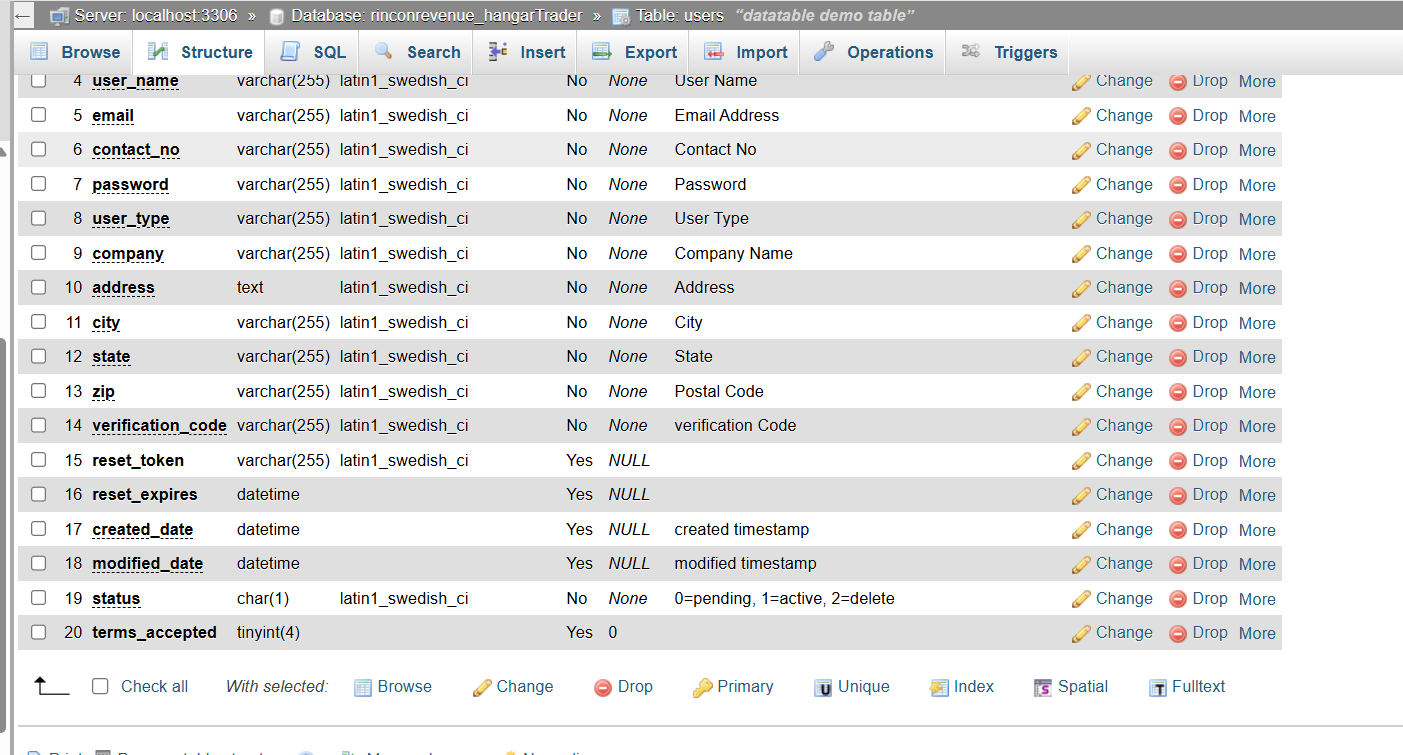Click the Index icon in bottom actions
Viewport: 1403px width, 755px height.
939,687
